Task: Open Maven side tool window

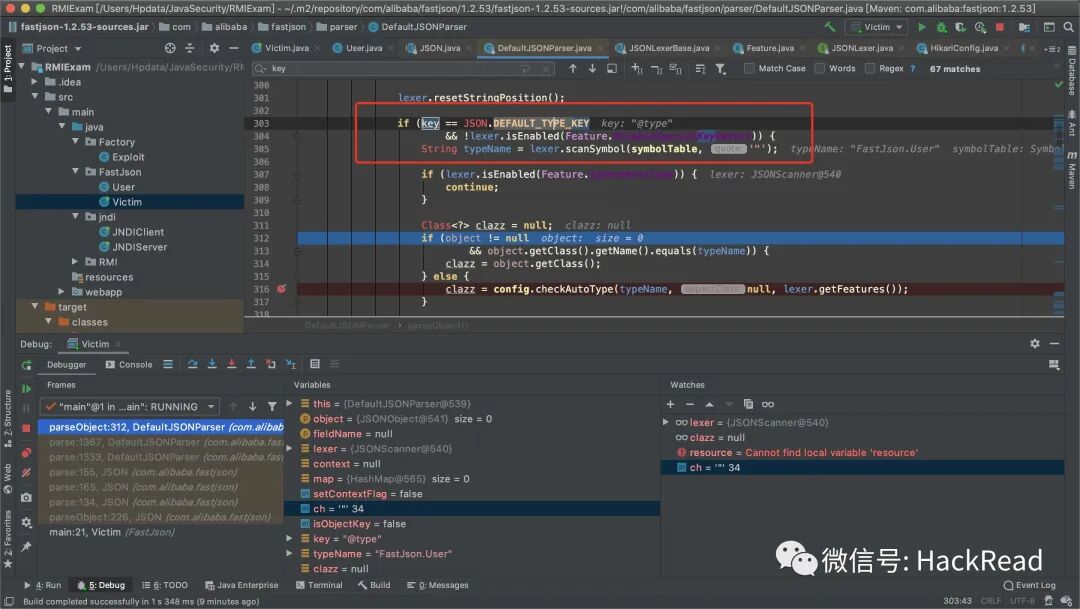Action: click(1072, 171)
